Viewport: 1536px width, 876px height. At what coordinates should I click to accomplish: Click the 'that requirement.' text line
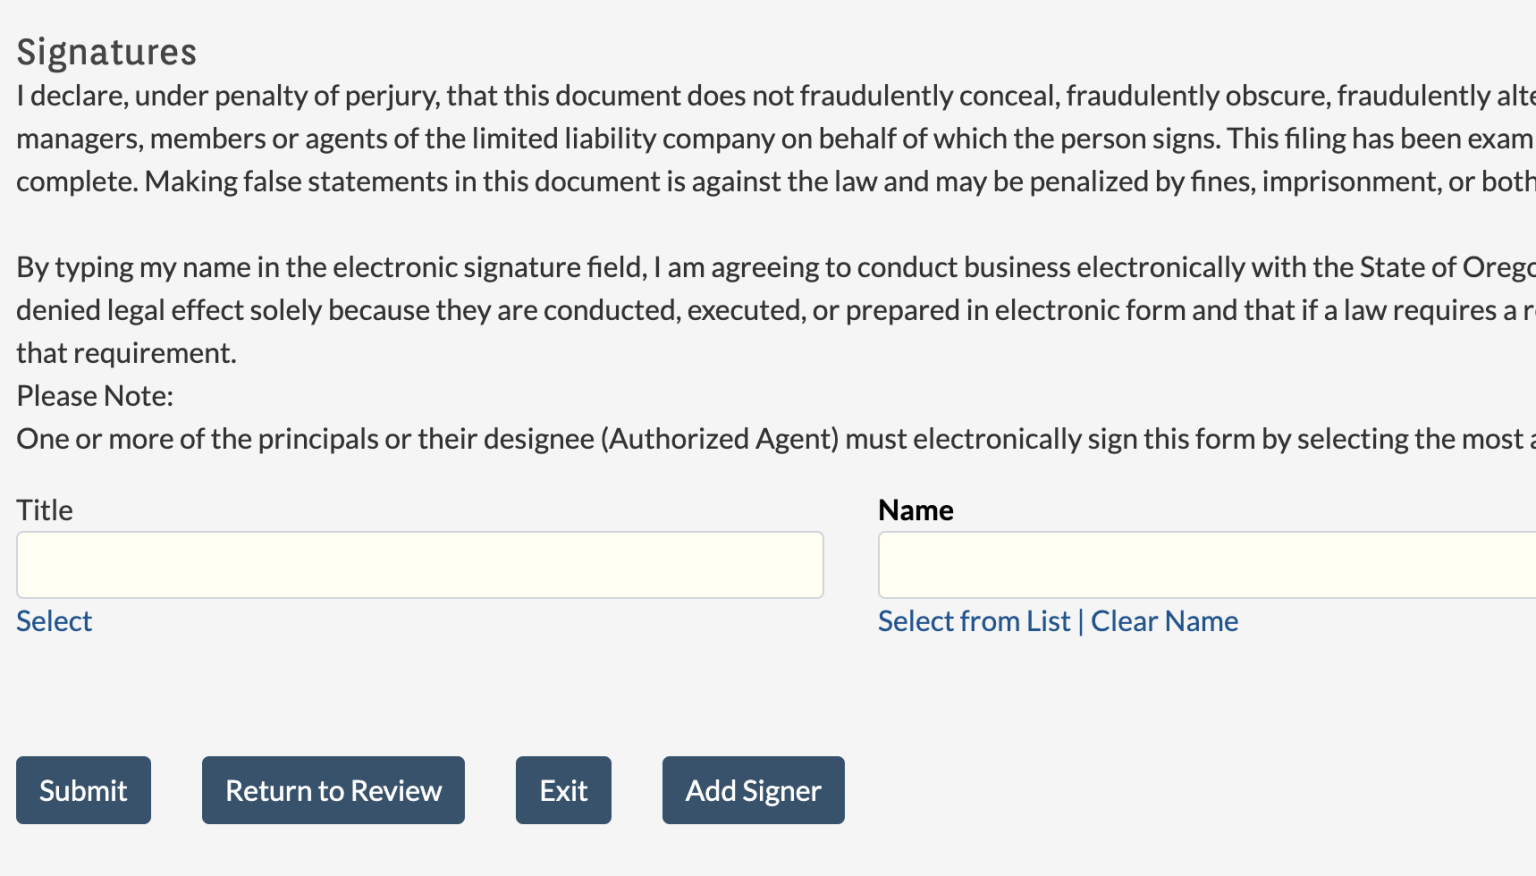point(126,353)
